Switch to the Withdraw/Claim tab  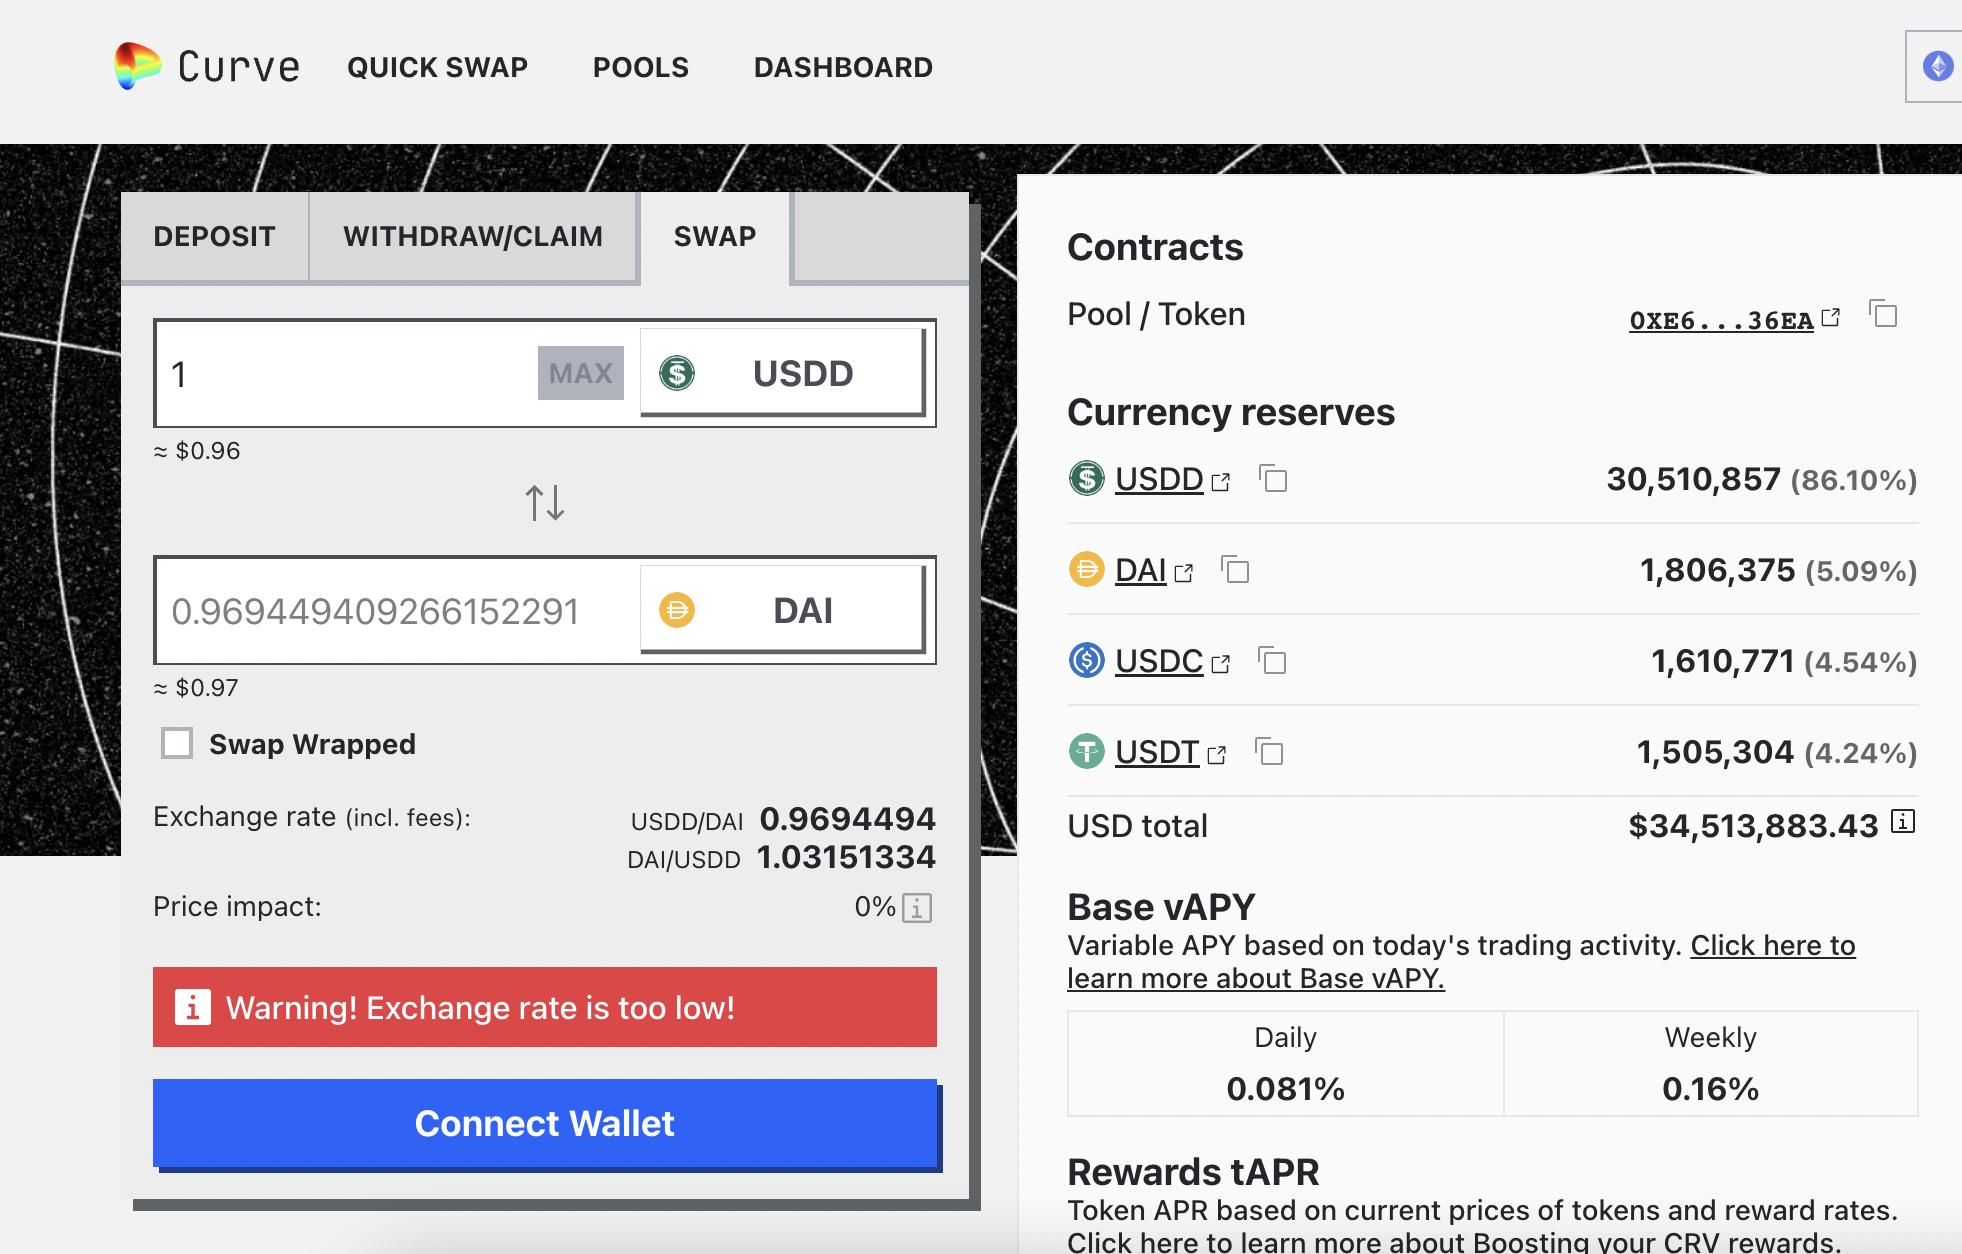(x=473, y=236)
